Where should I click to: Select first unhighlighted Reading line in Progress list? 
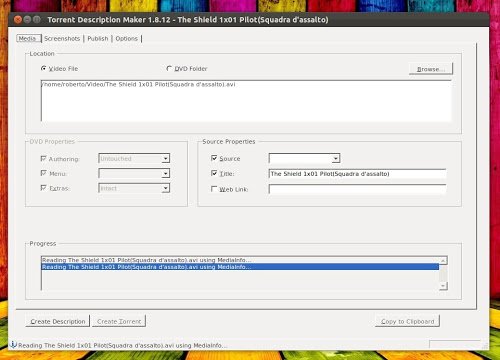pyautogui.click(x=240, y=260)
